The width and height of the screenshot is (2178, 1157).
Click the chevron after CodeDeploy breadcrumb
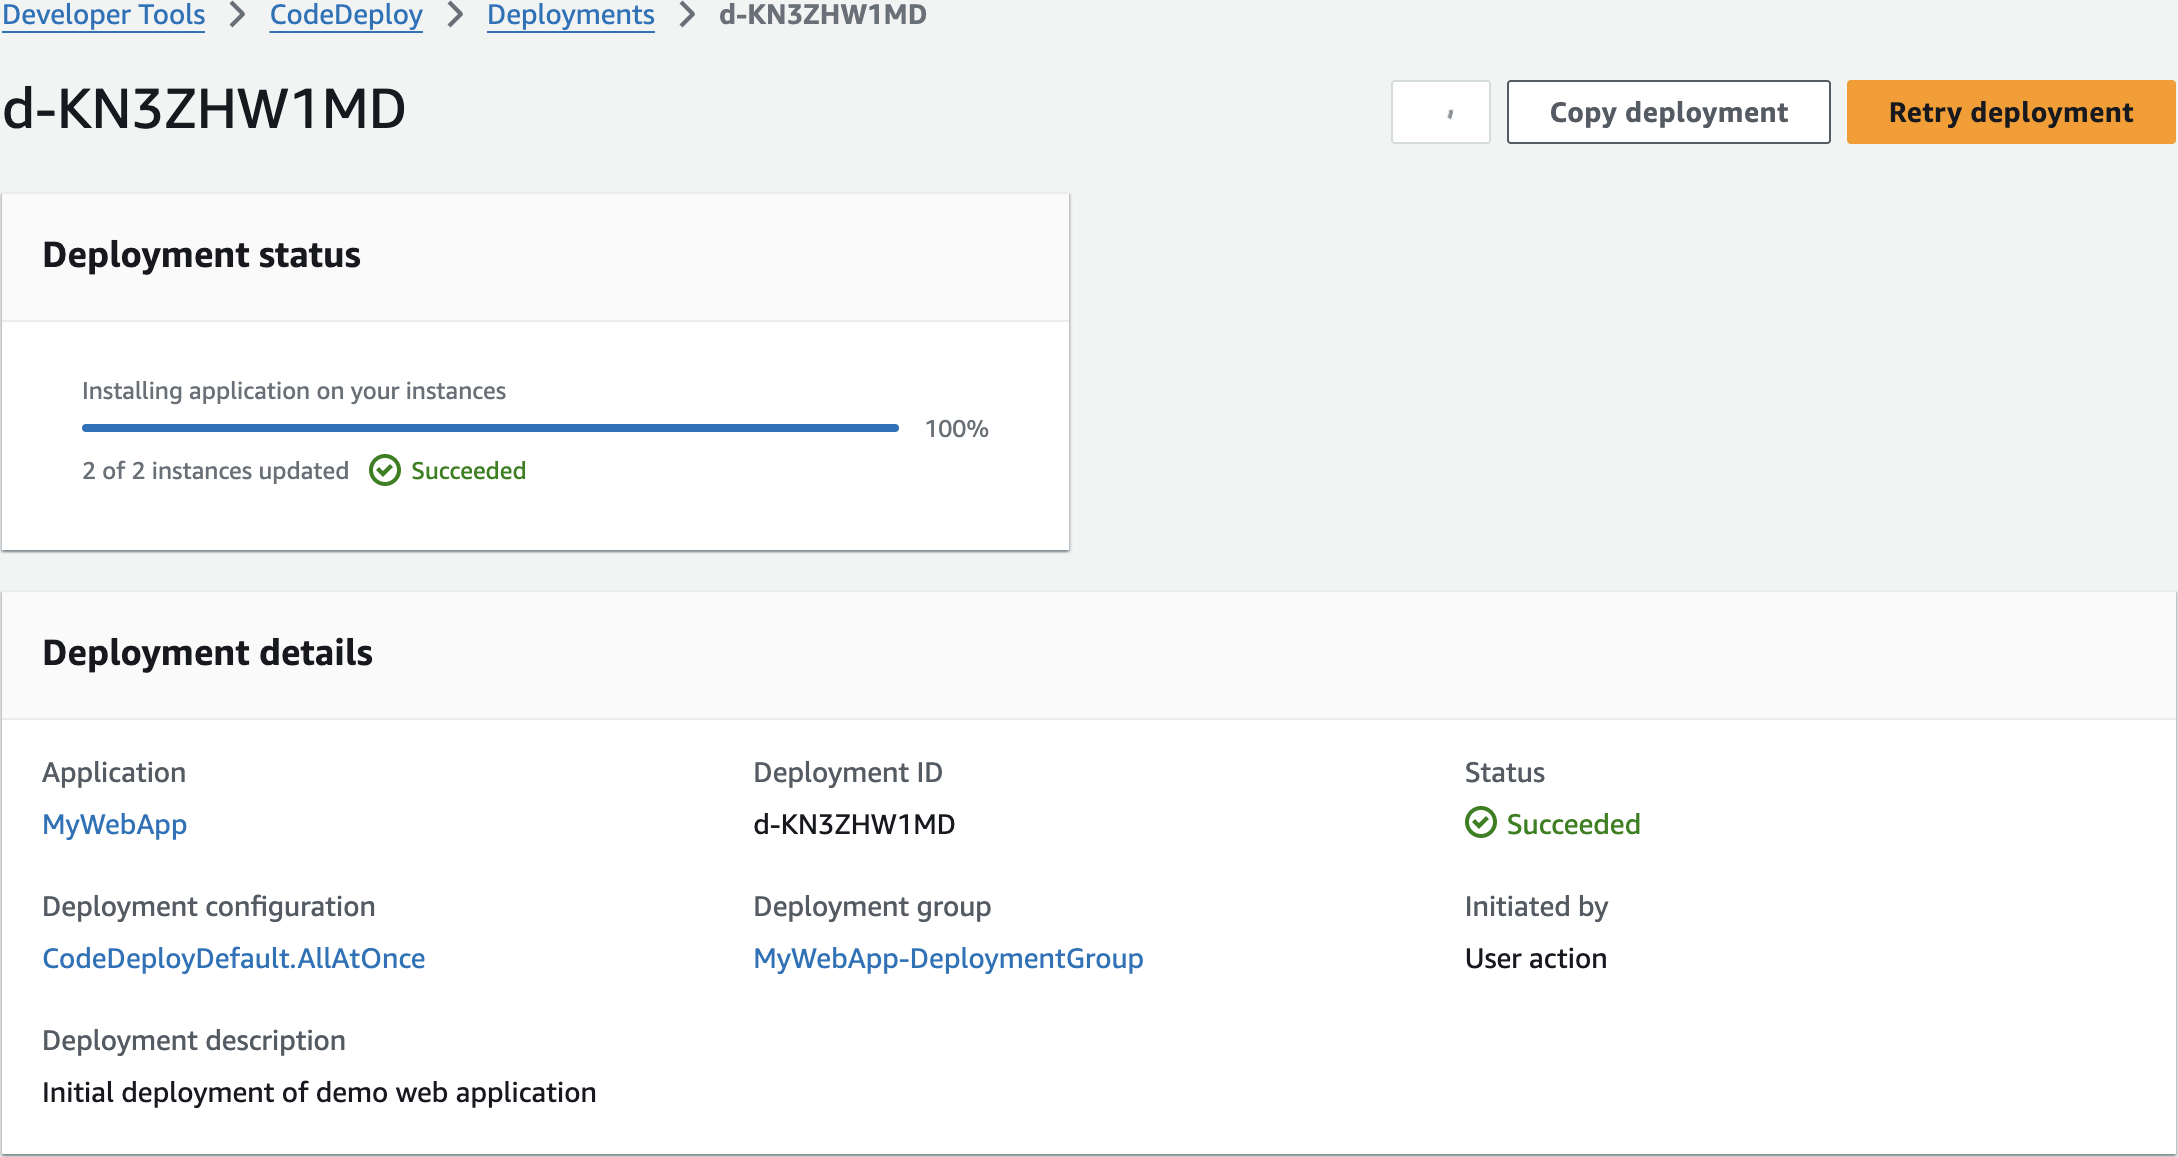point(455,15)
